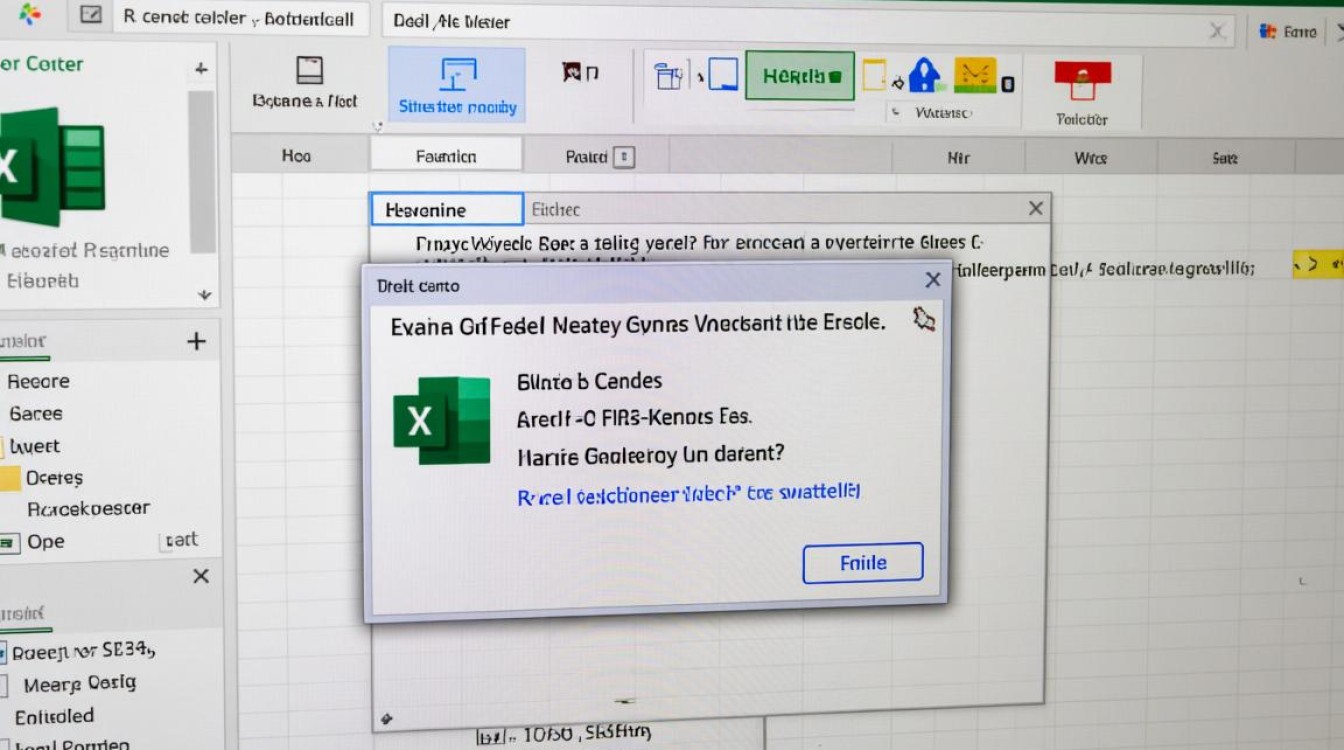Toggle the checkbox next to Meare Oesig

tap(4, 686)
